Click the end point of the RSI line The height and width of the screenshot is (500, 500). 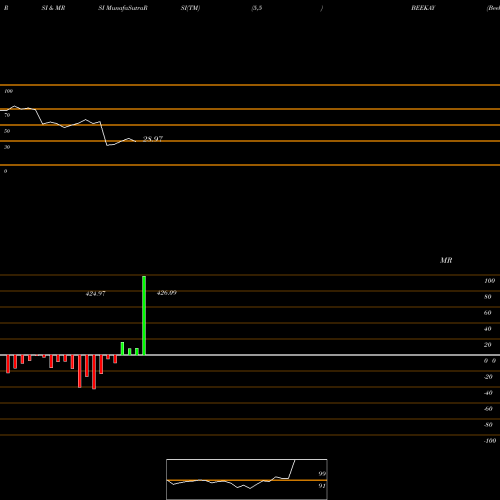coord(135,141)
